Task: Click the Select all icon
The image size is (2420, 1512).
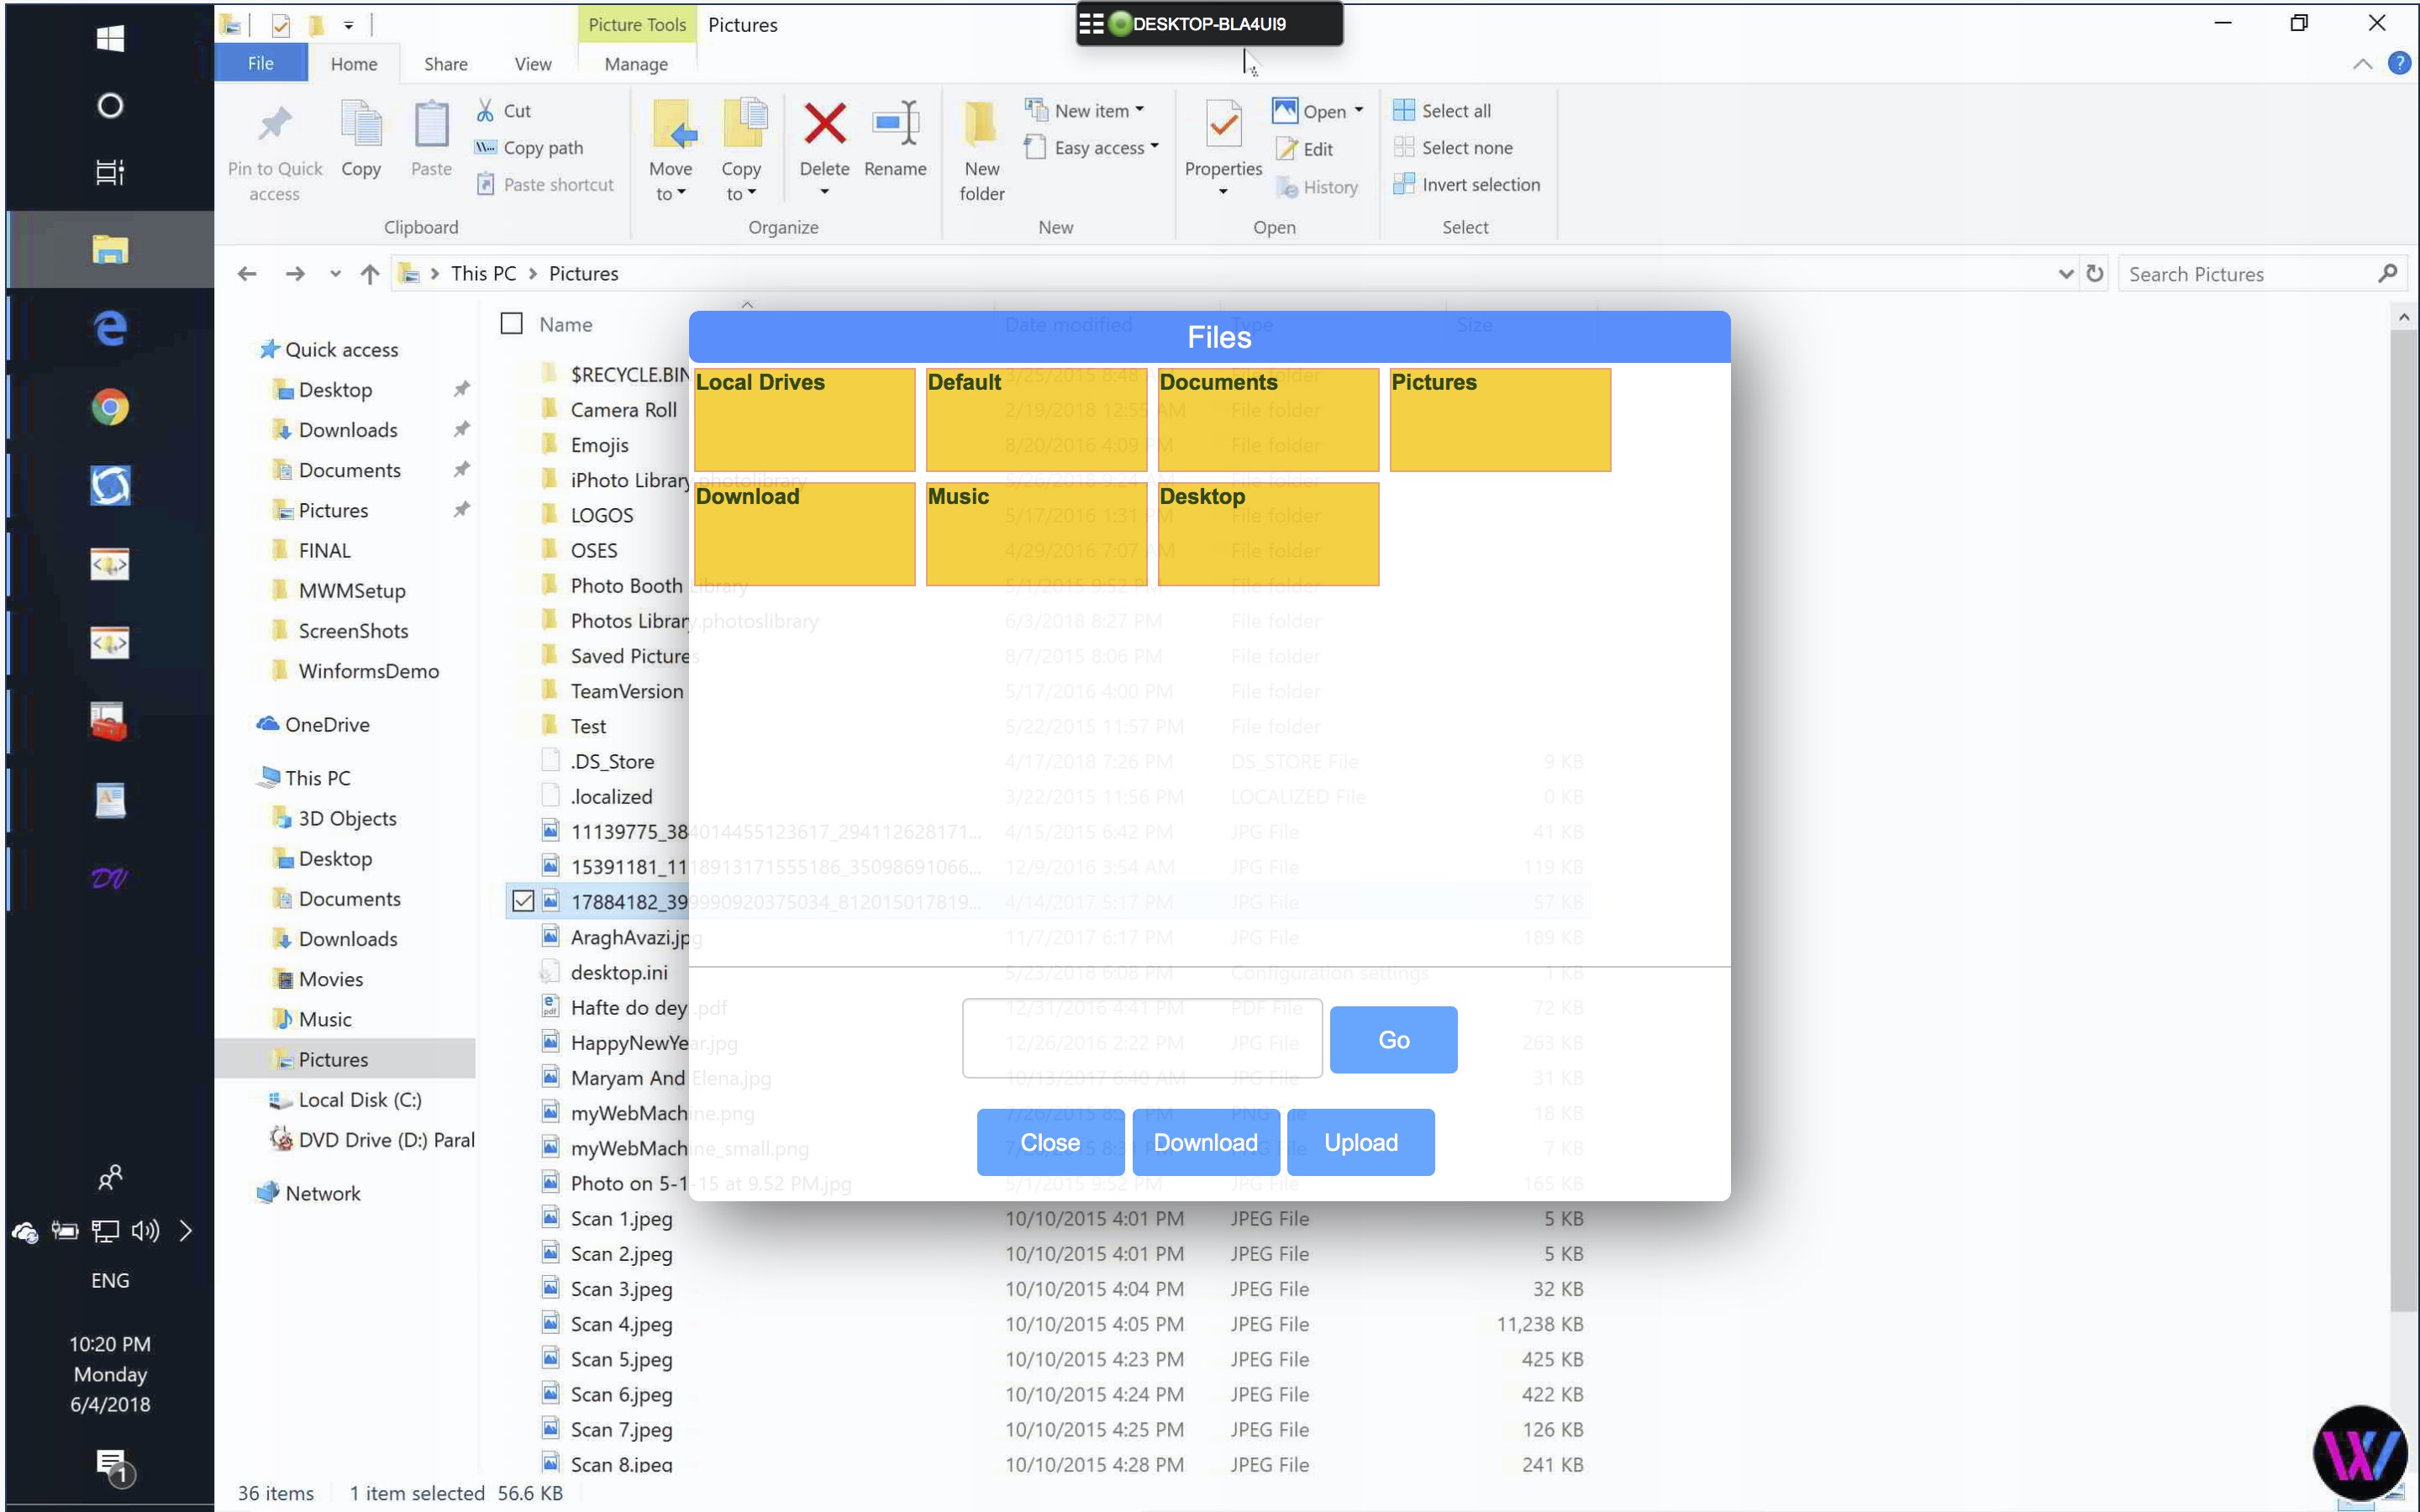Action: [x=1404, y=110]
